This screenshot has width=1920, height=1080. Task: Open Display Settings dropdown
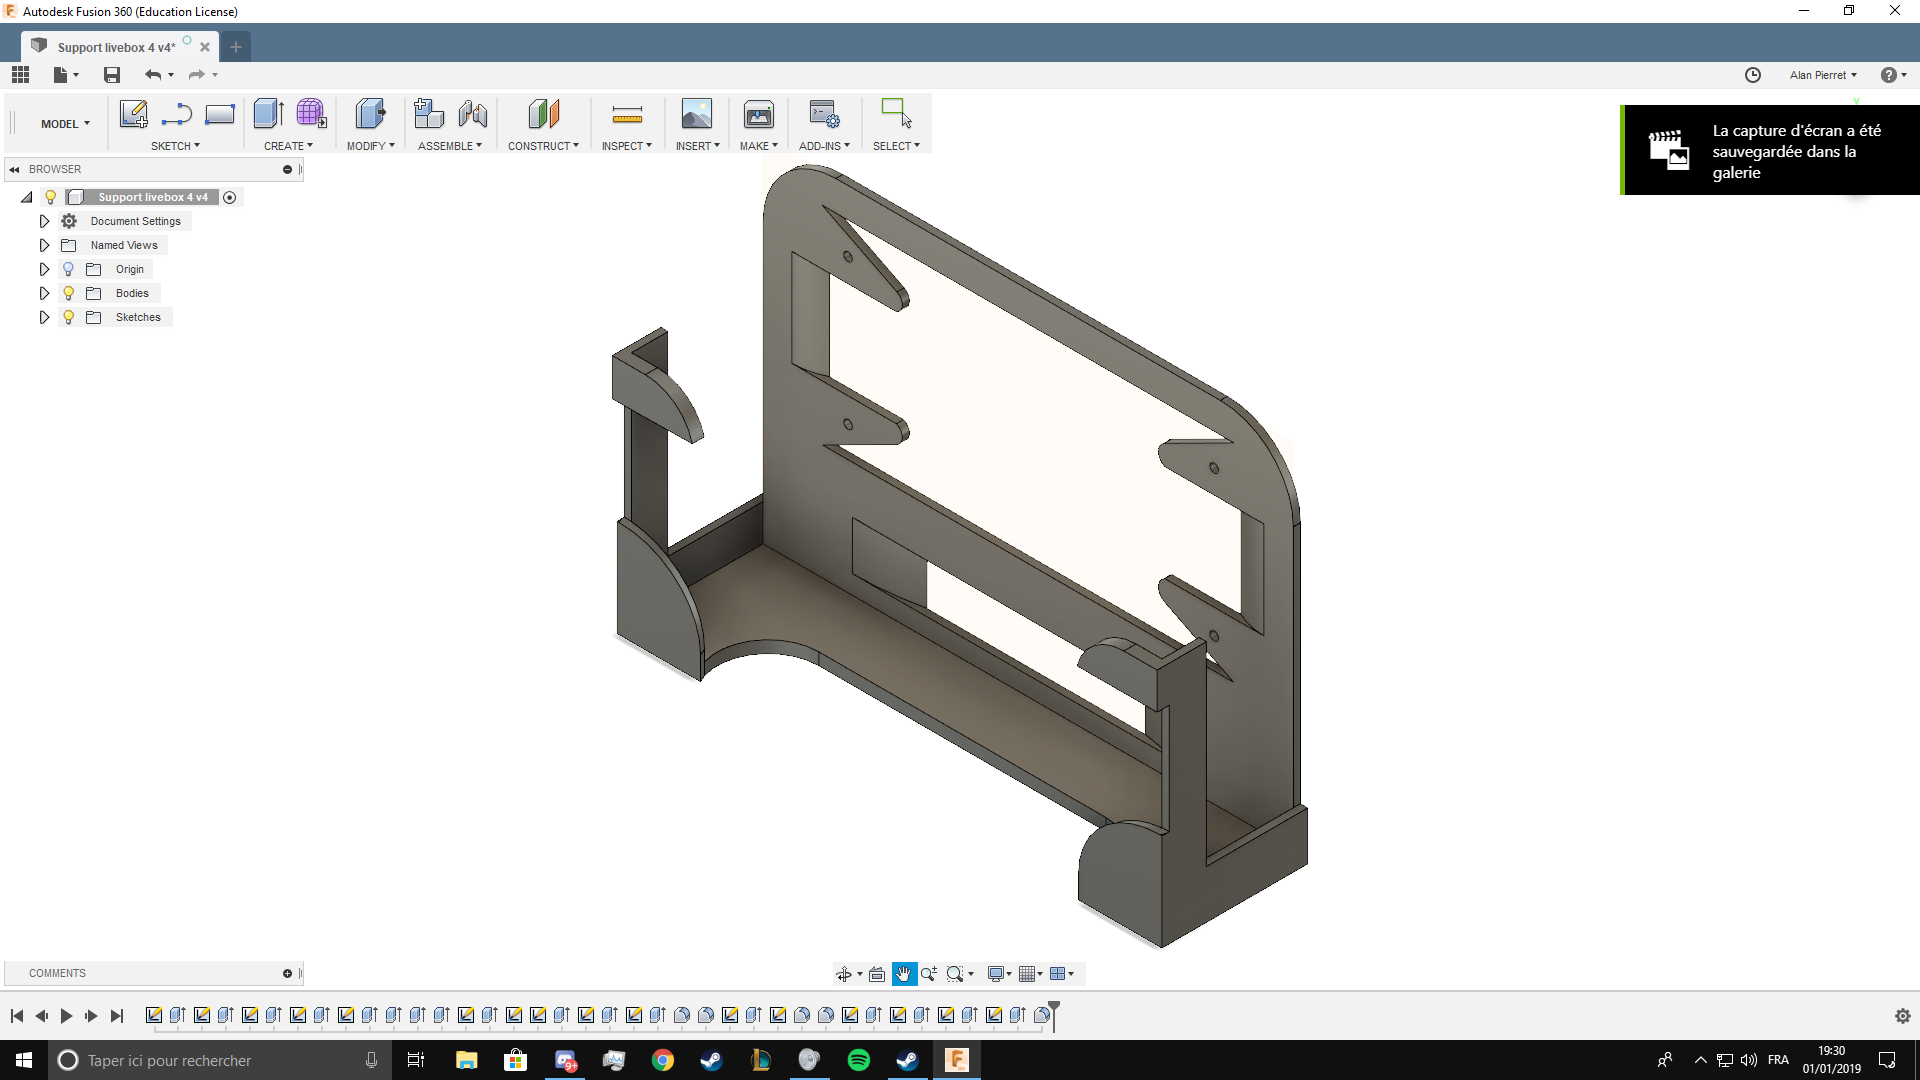pos(1000,974)
